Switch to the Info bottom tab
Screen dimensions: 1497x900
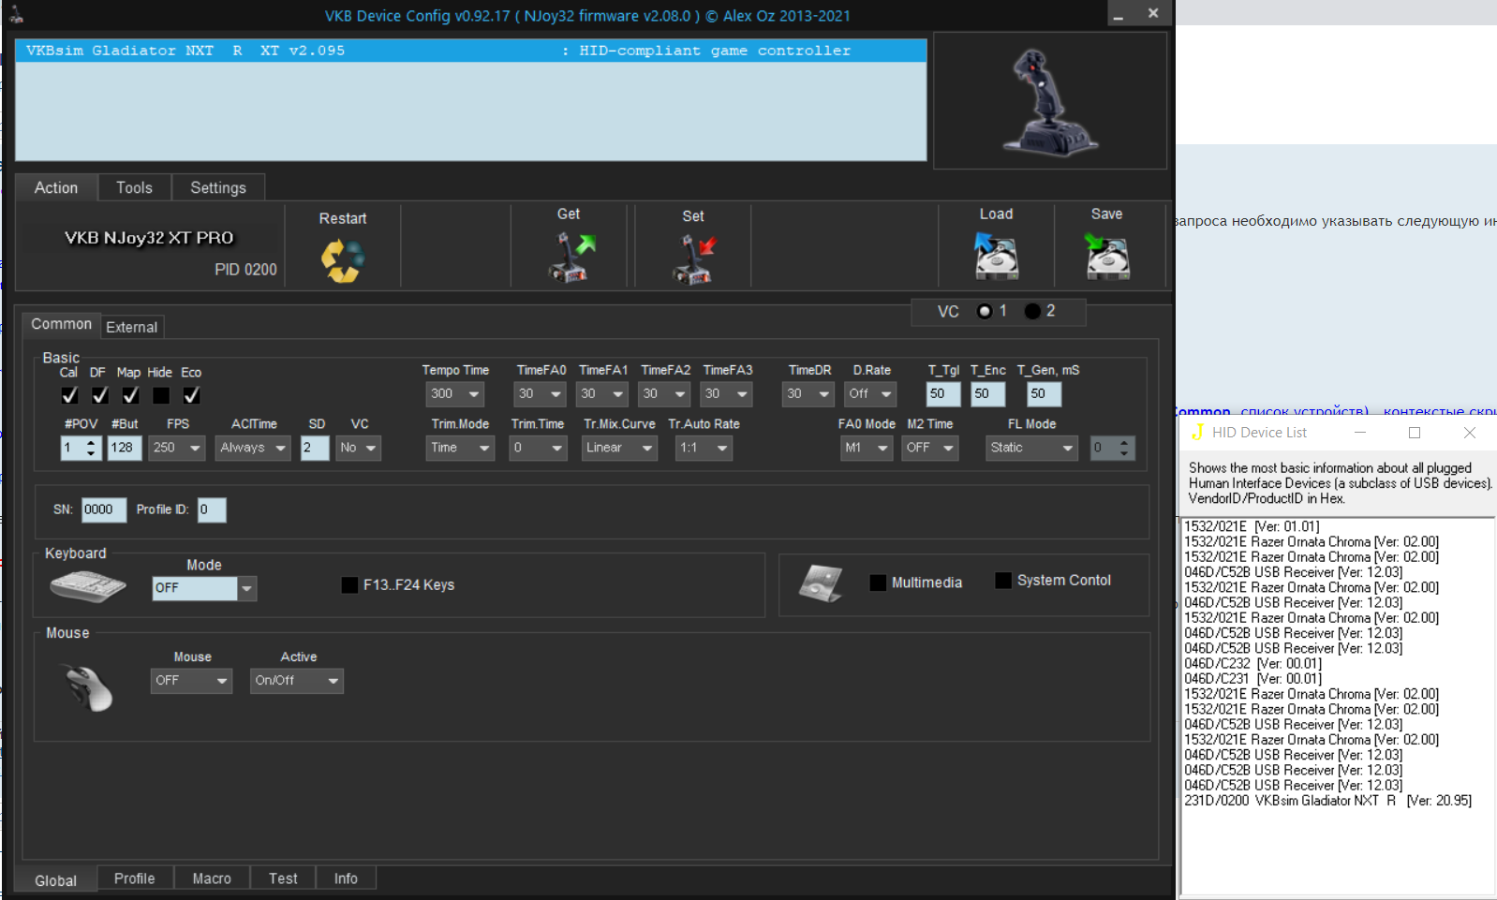[x=346, y=878]
